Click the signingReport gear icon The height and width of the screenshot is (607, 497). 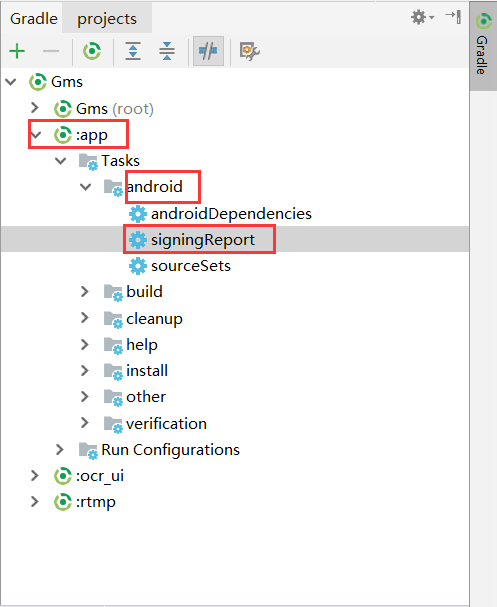click(138, 240)
